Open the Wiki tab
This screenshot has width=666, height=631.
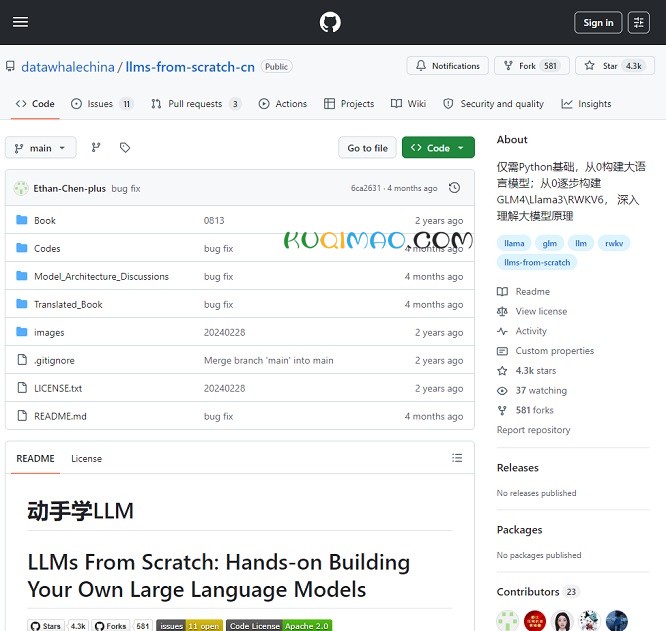(408, 104)
